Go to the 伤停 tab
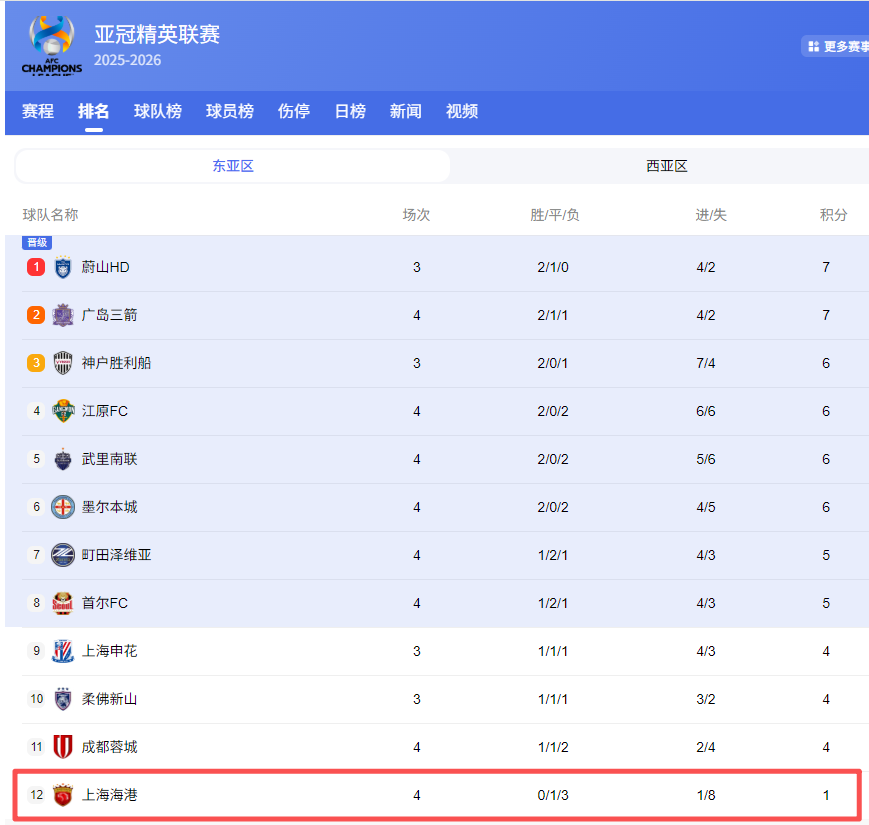This screenshot has width=869, height=825. (294, 111)
